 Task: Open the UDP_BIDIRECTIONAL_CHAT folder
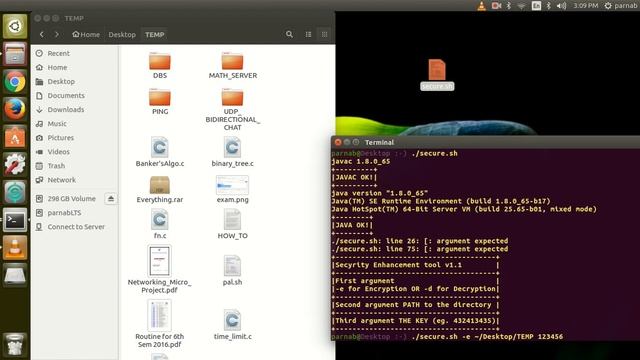pyautogui.click(x=233, y=109)
